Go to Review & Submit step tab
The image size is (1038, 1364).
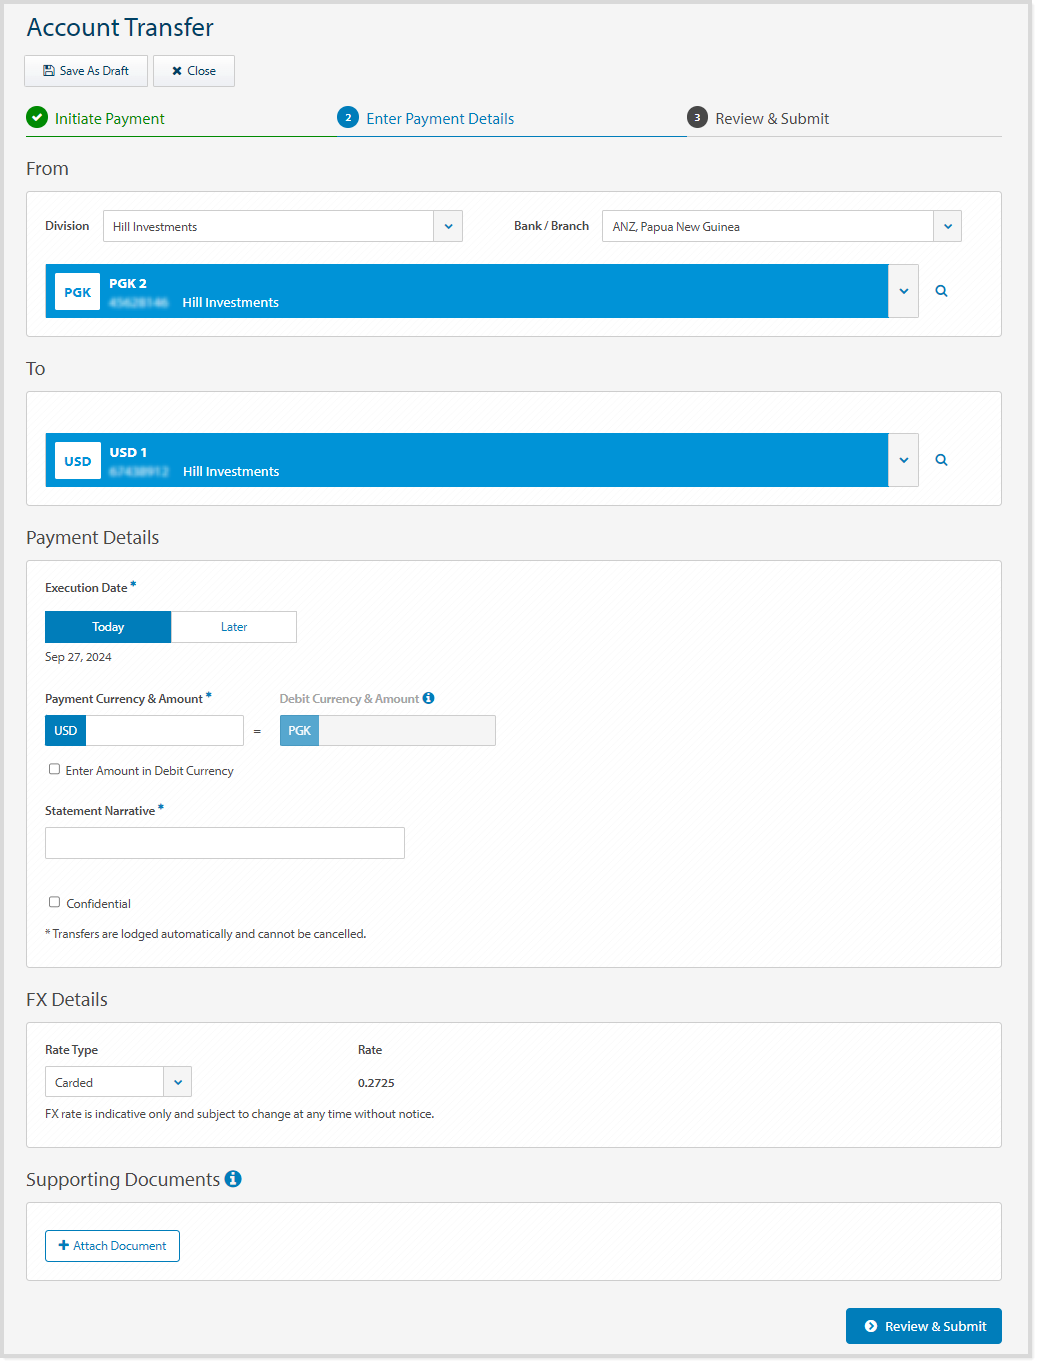coord(771,119)
